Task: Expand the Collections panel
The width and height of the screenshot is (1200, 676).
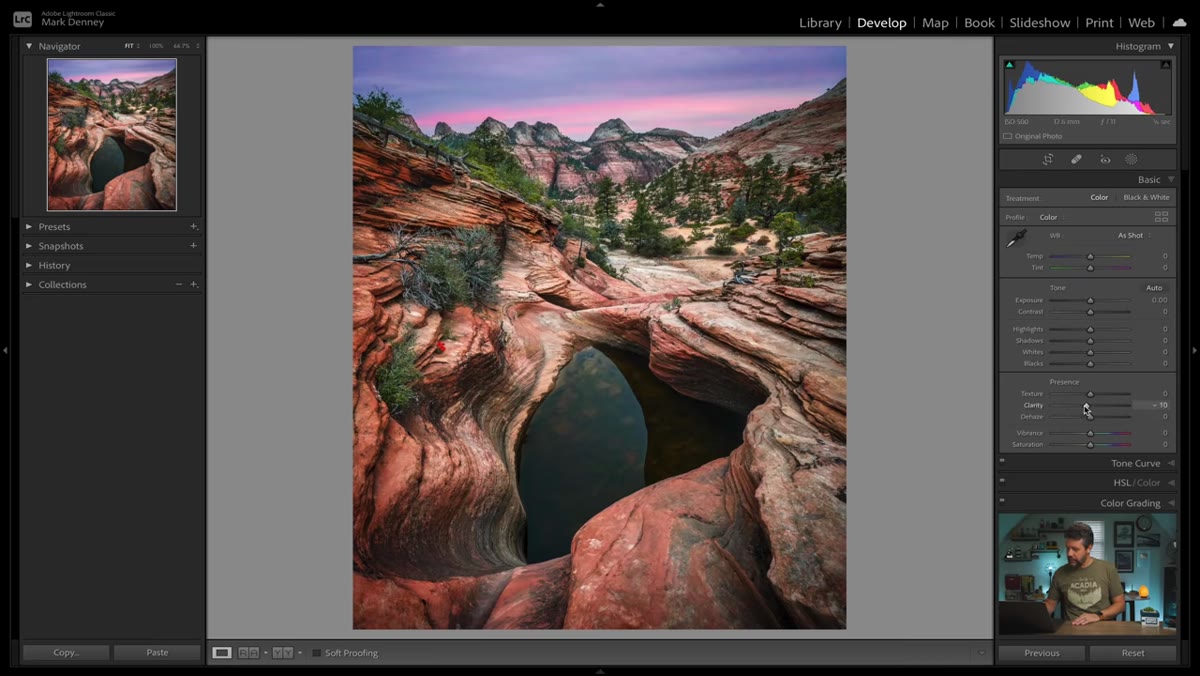Action: [29, 285]
